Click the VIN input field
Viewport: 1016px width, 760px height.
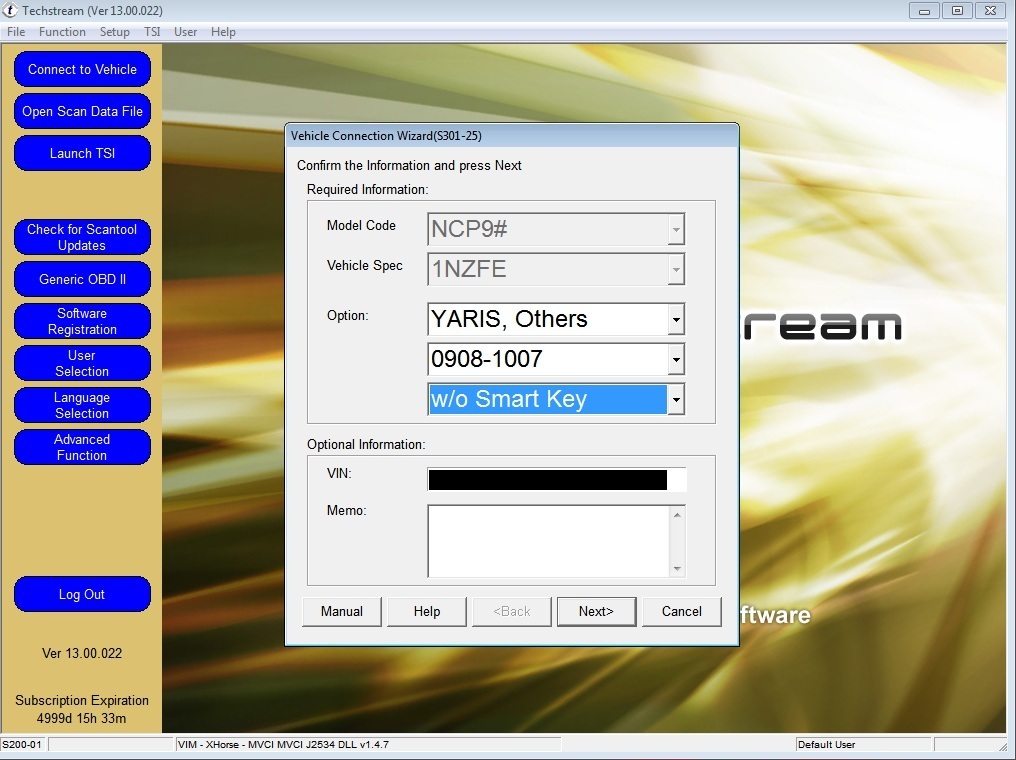[x=556, y=479]
